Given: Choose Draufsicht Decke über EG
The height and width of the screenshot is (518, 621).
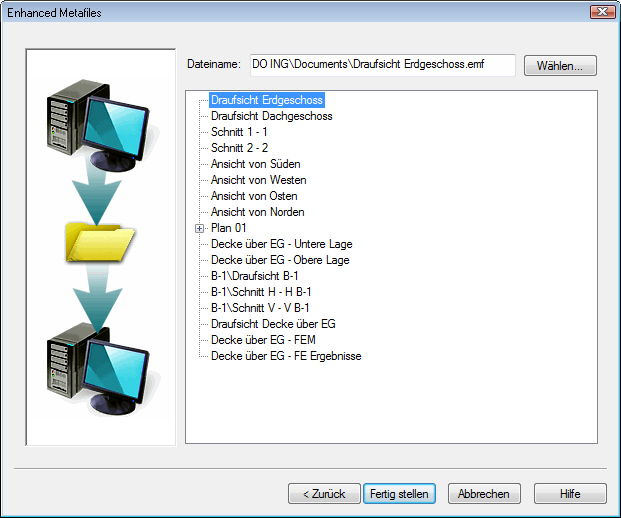Looking at the screenshot, I should [x=273, y=324].
